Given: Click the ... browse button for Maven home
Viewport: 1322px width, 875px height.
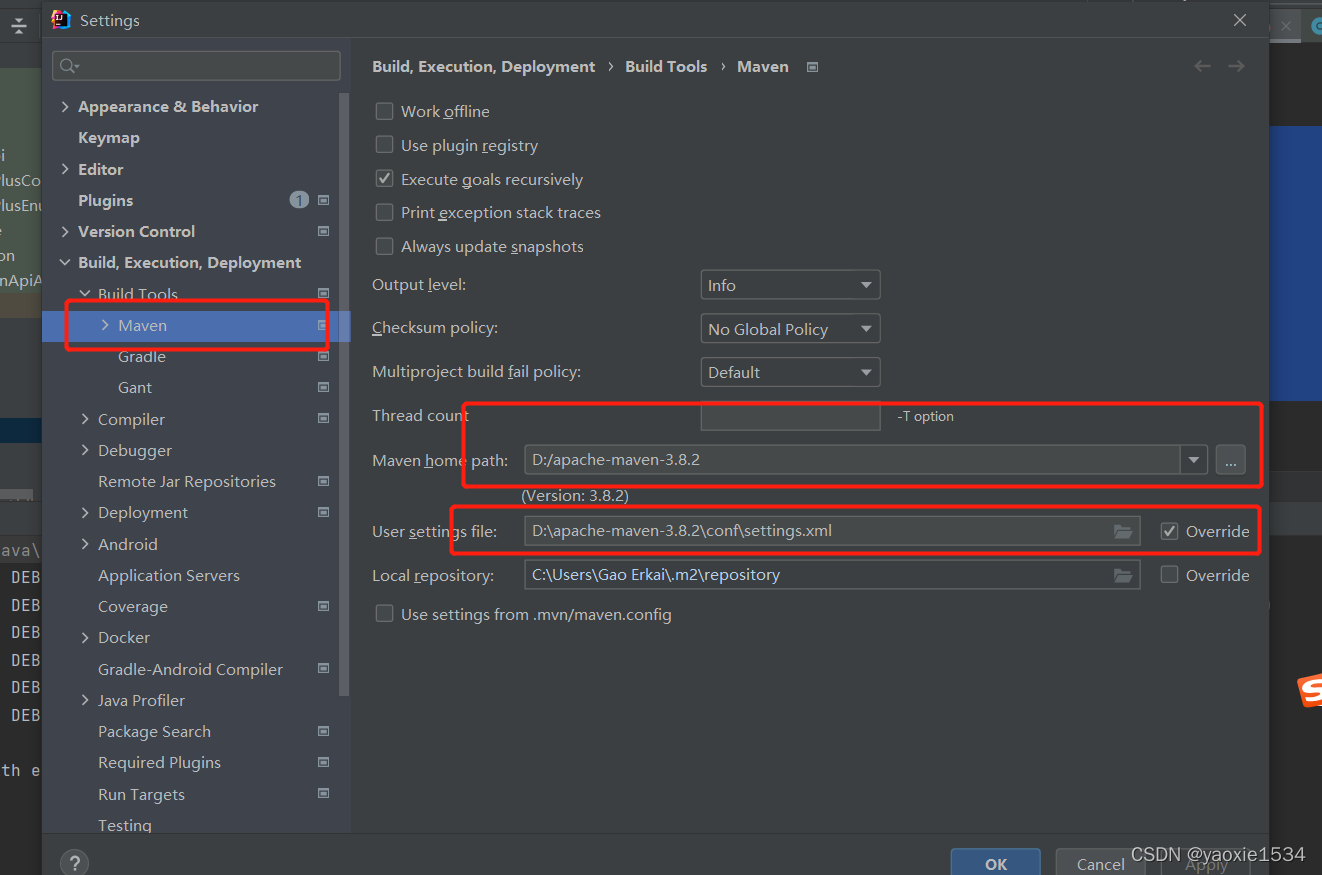Looking at the screenshot, I should 1231,460.
